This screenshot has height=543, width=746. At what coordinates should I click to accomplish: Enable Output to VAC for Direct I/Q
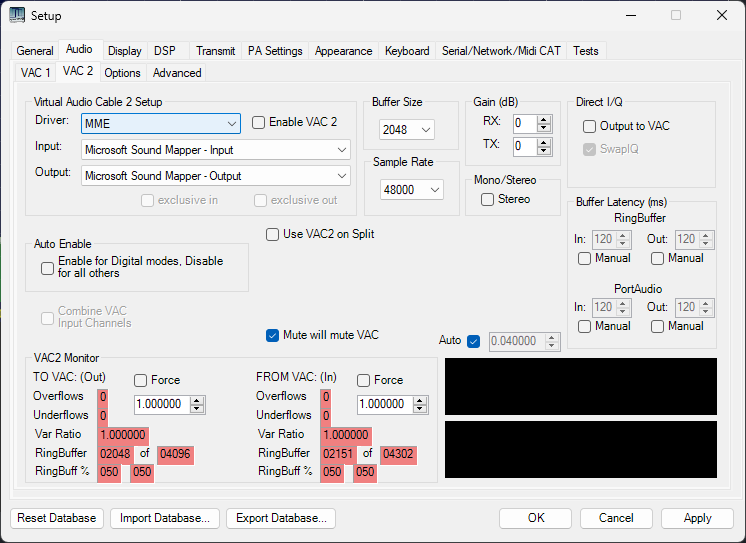click(590, 126)
